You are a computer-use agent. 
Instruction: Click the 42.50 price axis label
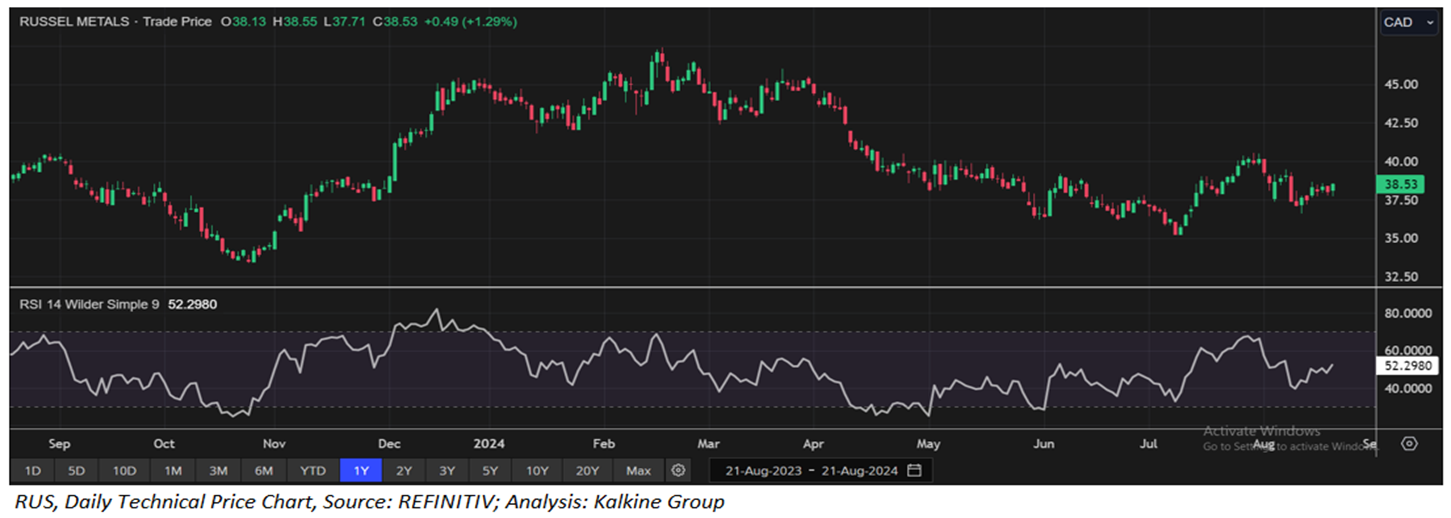coord(1401,123)
